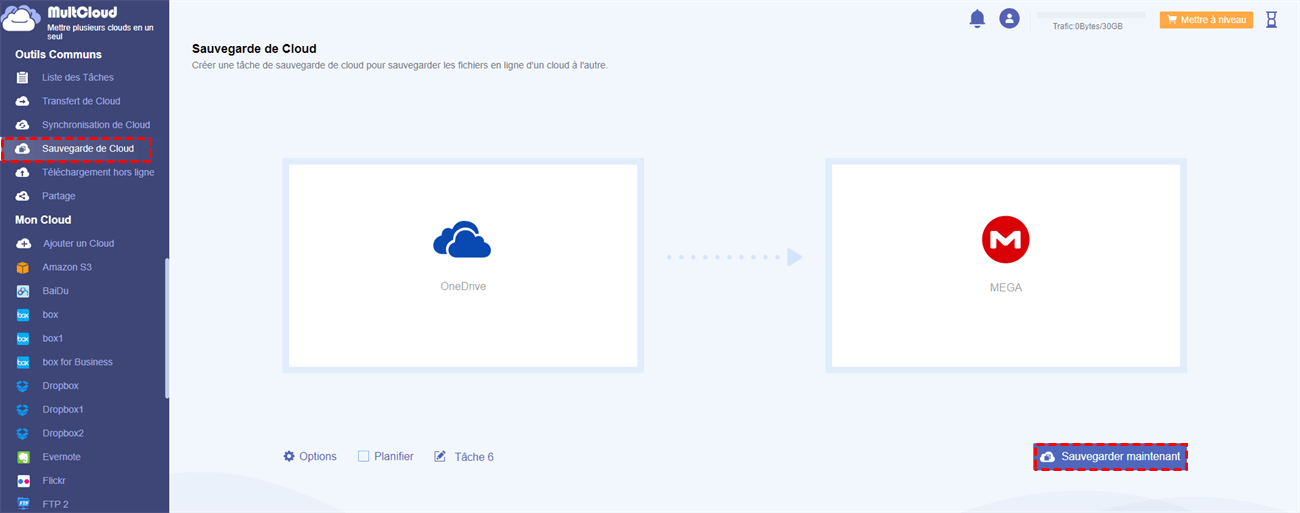1300x513 pixels.
Task: Select Flickr account entry
Action: pos(54,481)
